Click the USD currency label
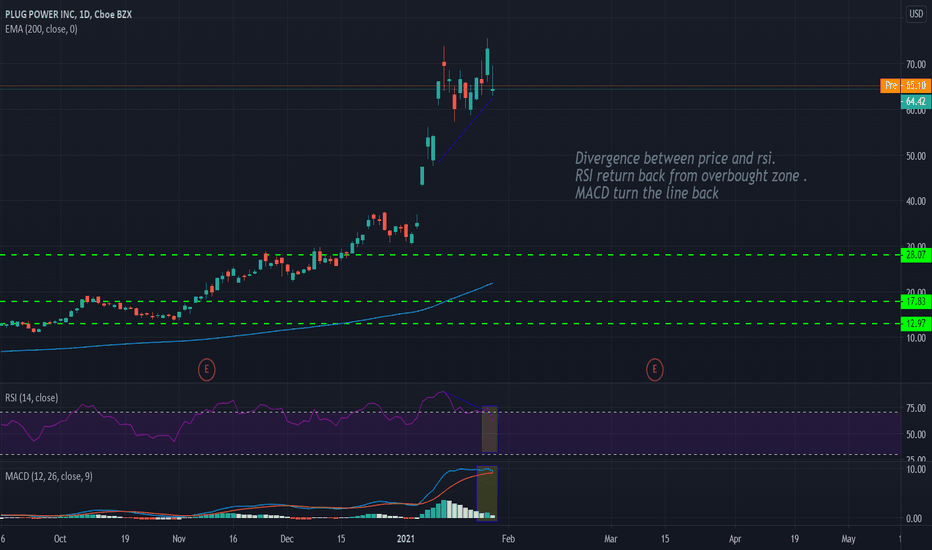 [916, 14]
